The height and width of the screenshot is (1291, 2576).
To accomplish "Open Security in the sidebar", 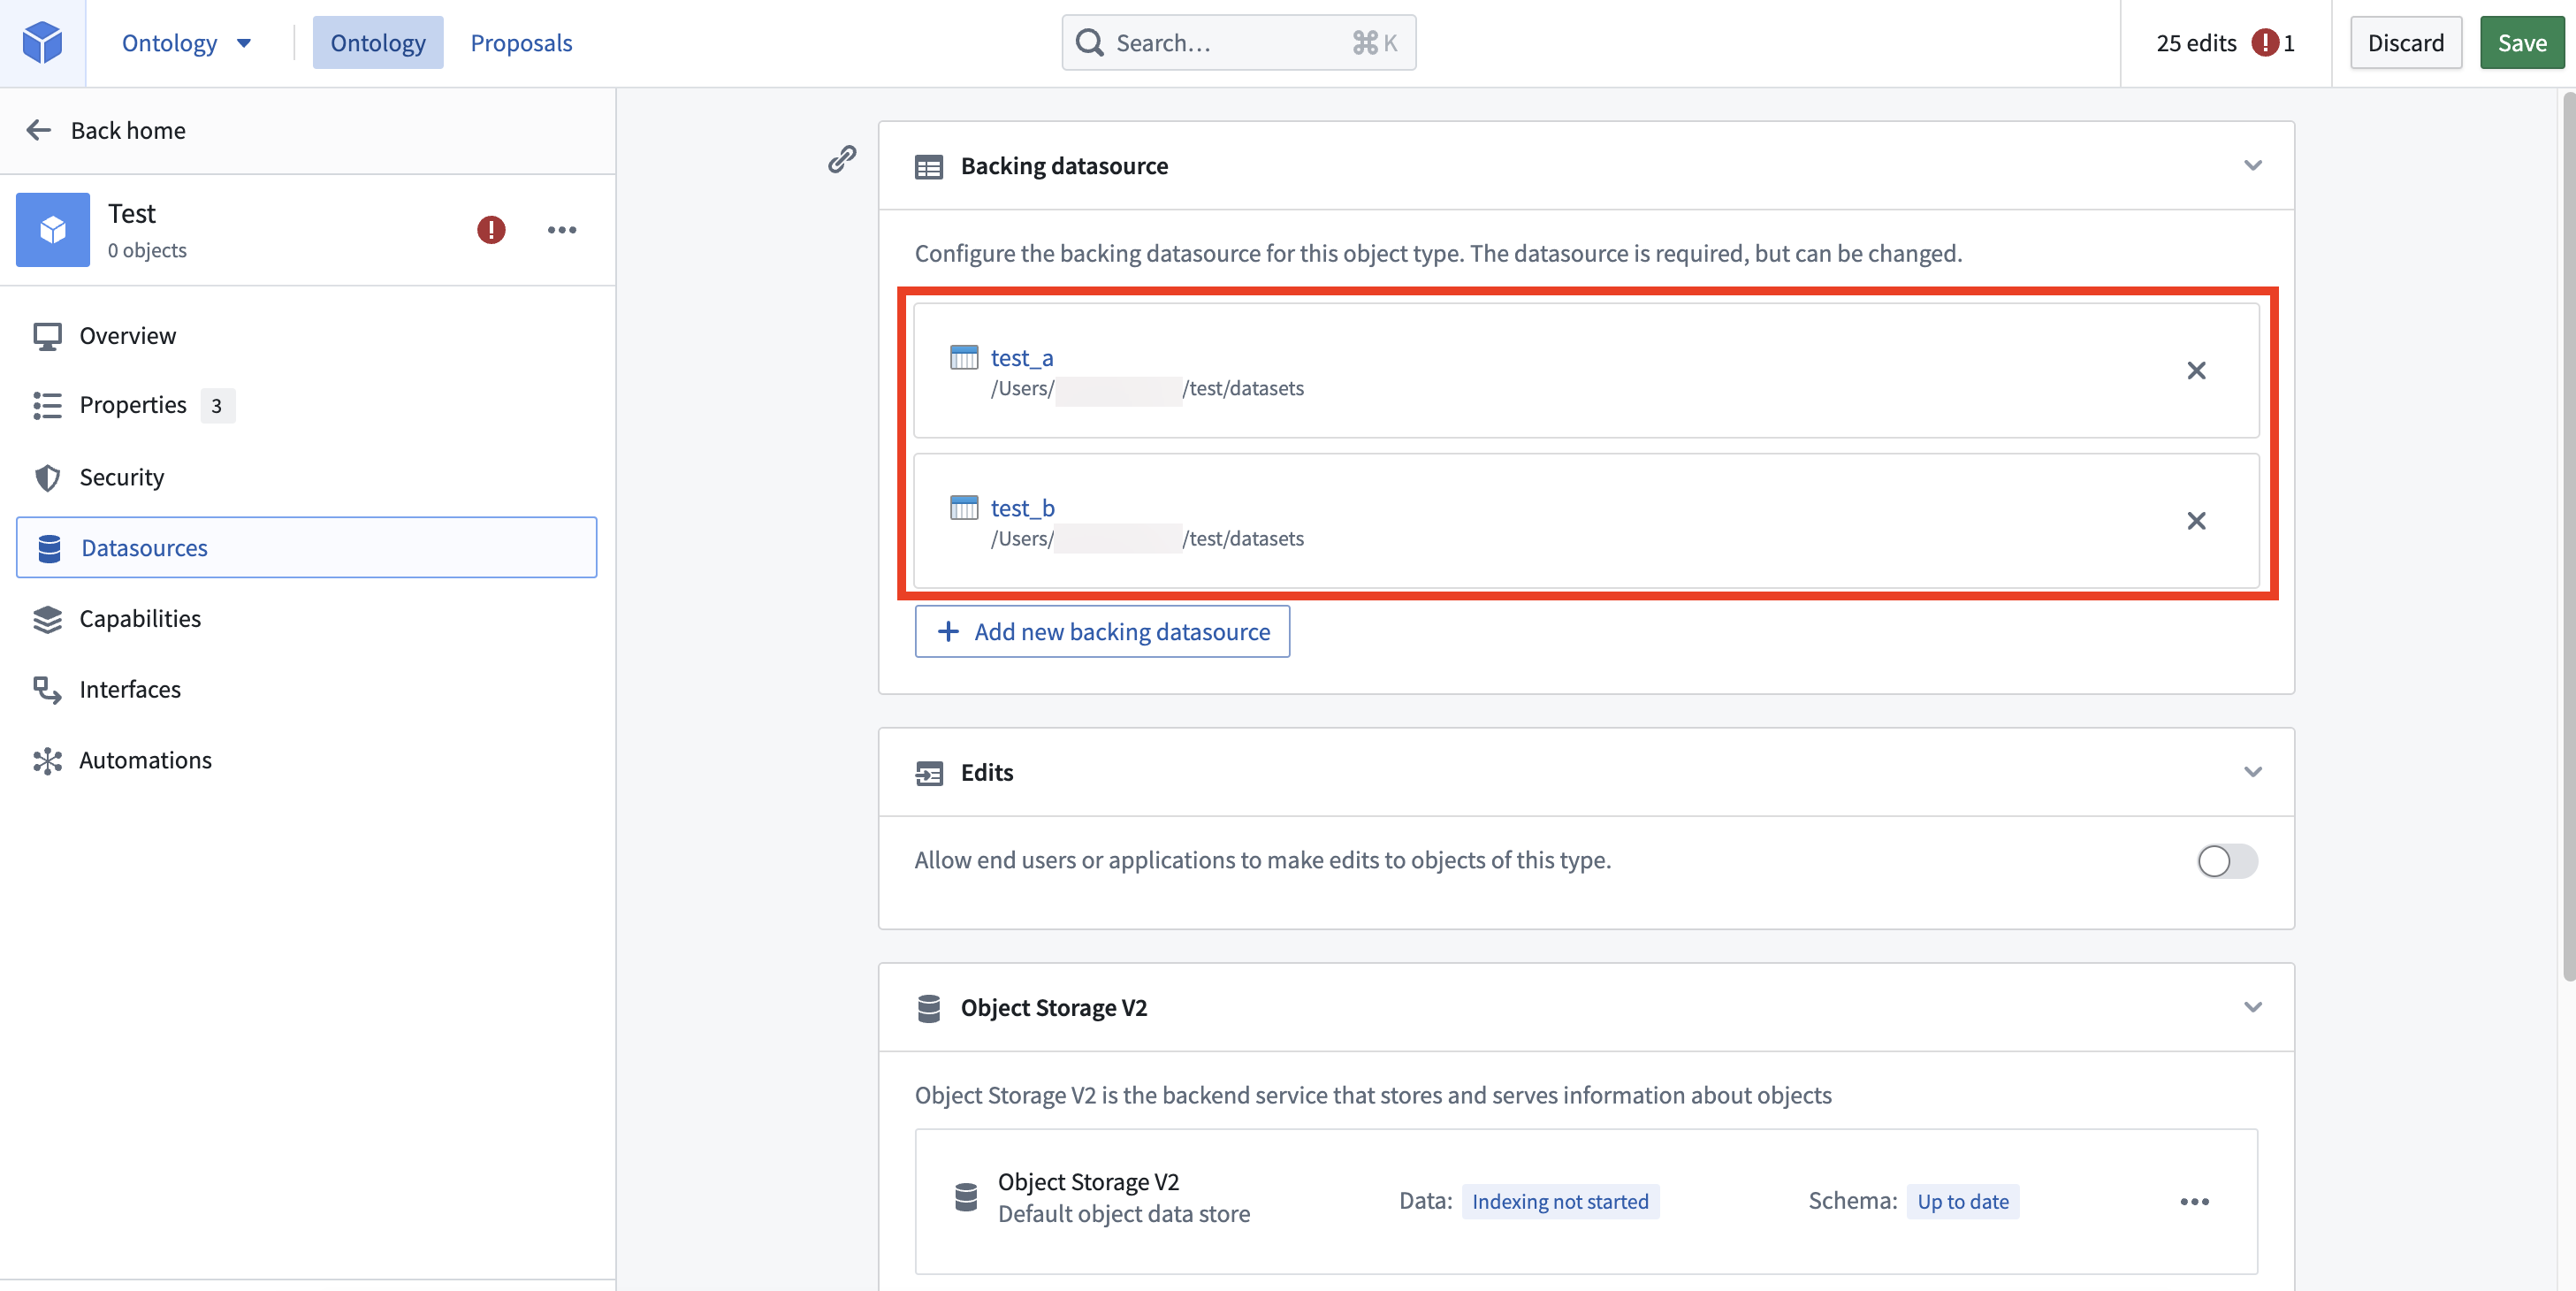I will point(307,477).
